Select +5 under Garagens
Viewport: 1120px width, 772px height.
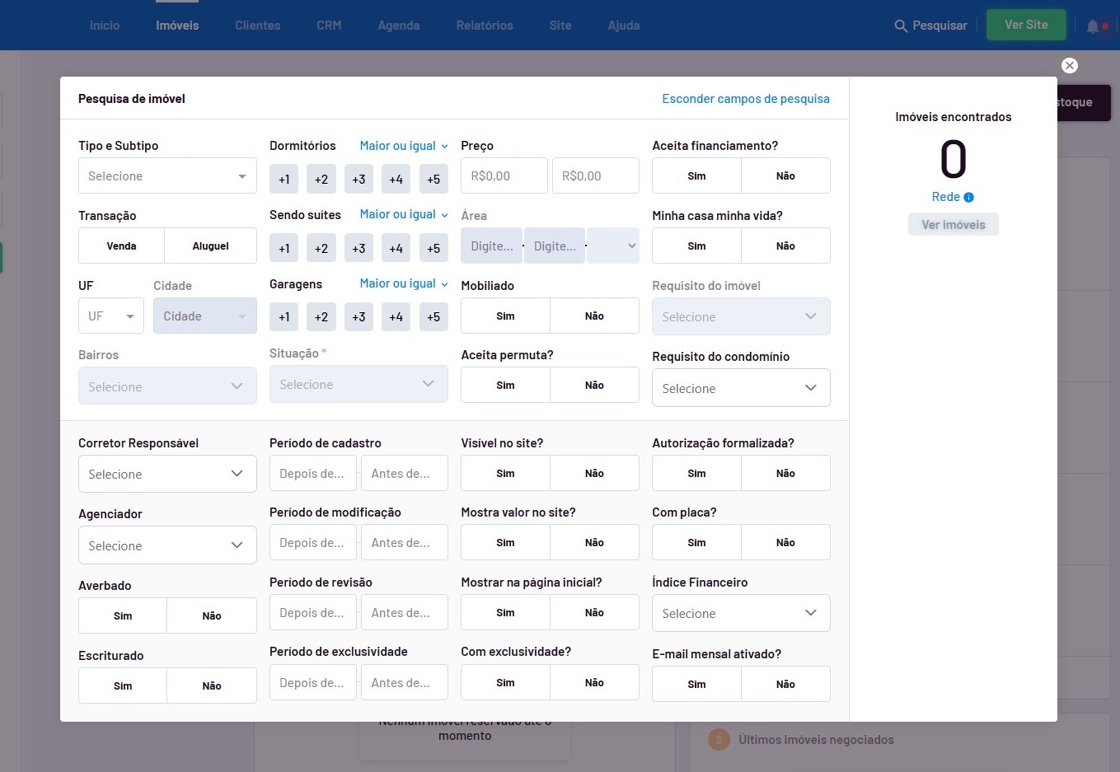433,317
